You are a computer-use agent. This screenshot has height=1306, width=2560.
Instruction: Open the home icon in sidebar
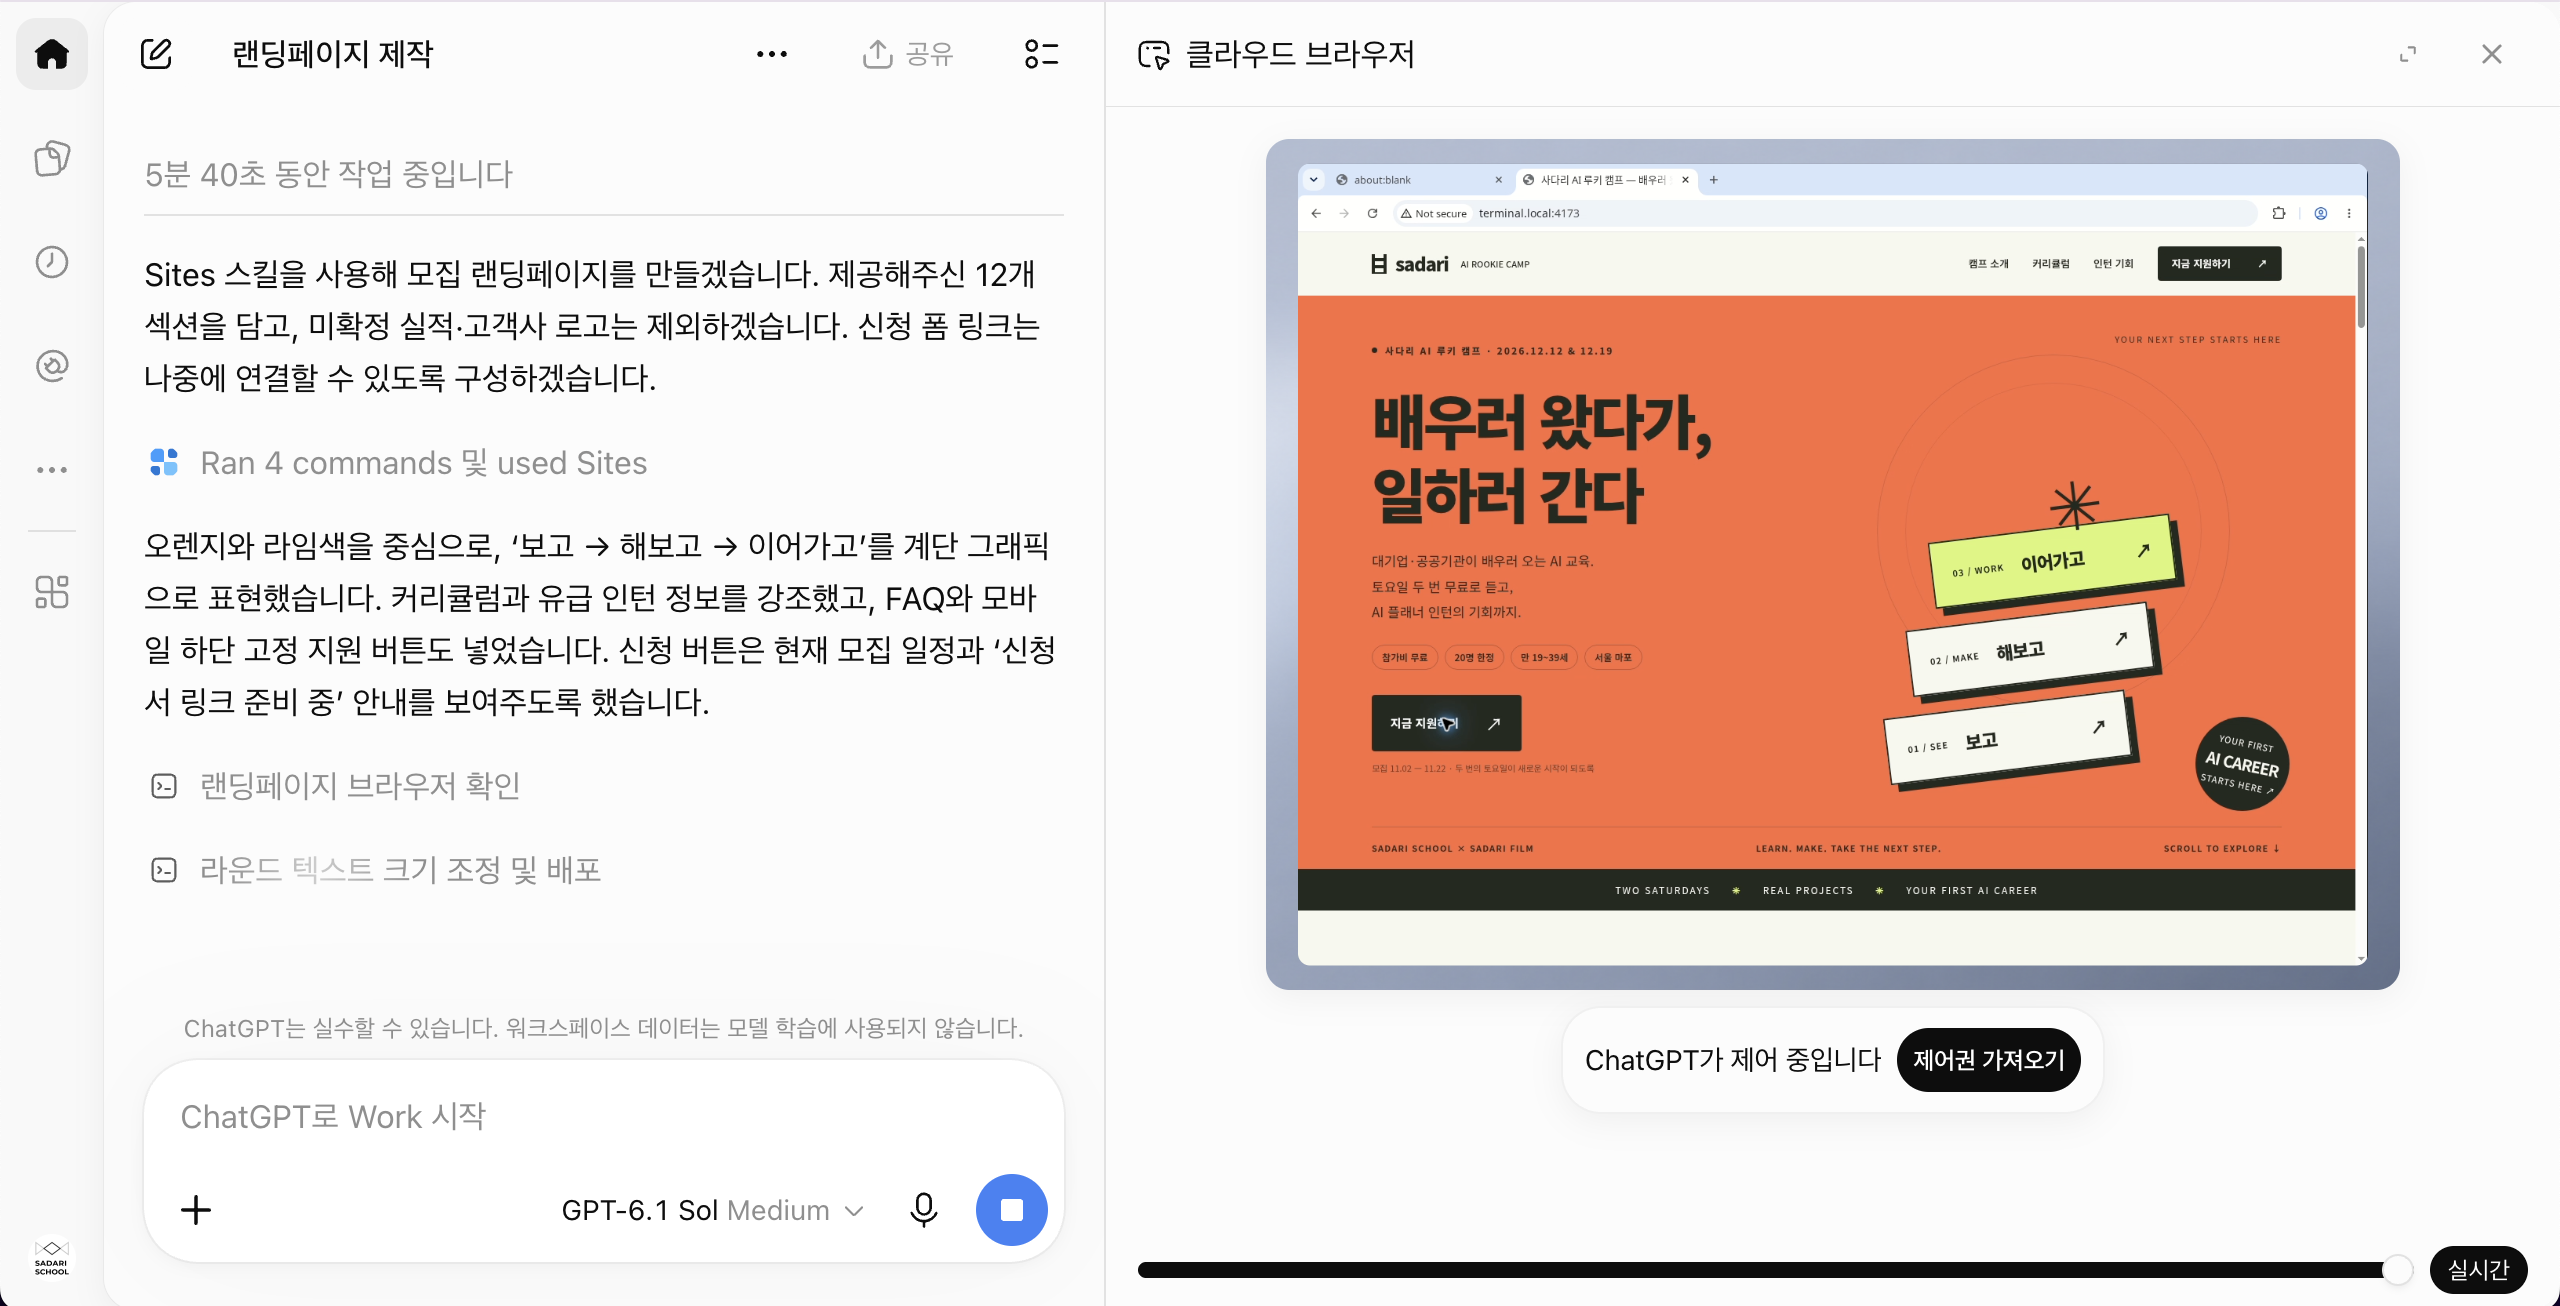pos(52,54)
